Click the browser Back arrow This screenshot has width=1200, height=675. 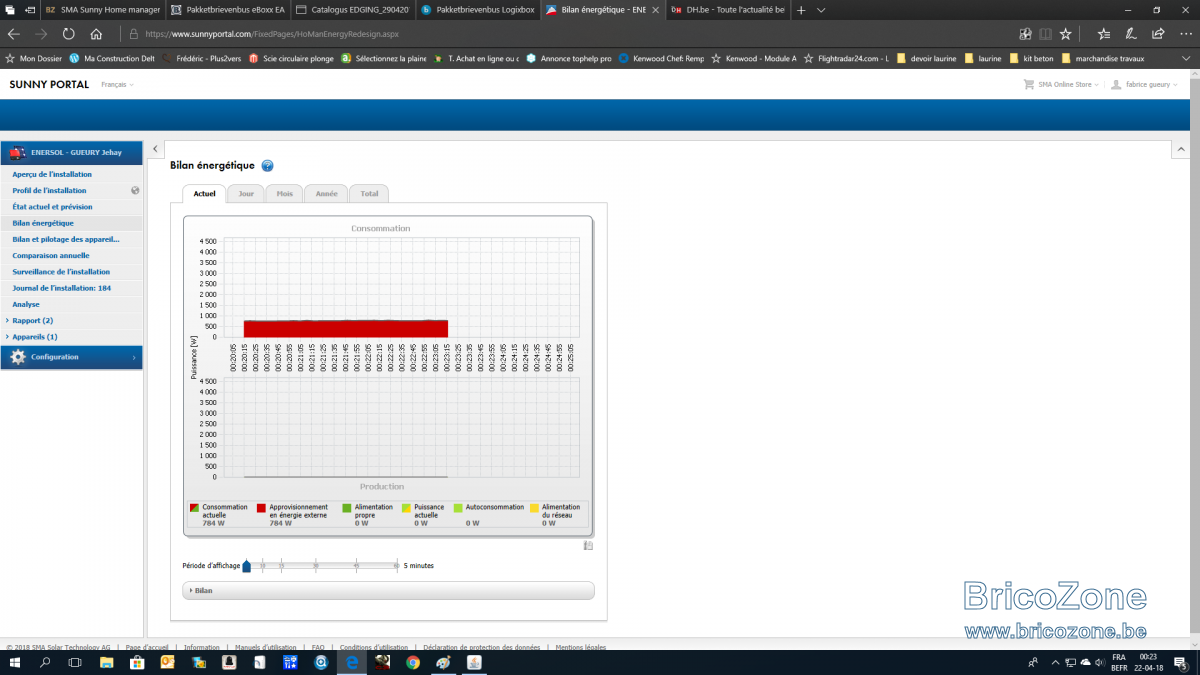click(x=14, y=33)
